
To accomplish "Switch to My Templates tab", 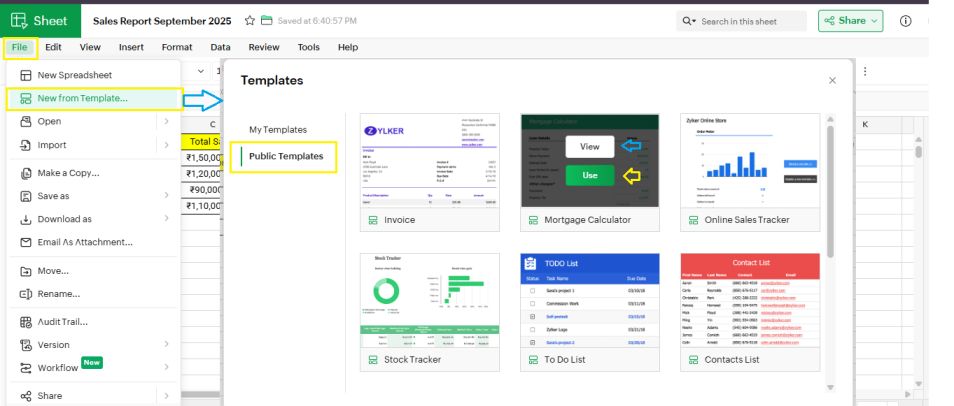I will click(278, 130).
